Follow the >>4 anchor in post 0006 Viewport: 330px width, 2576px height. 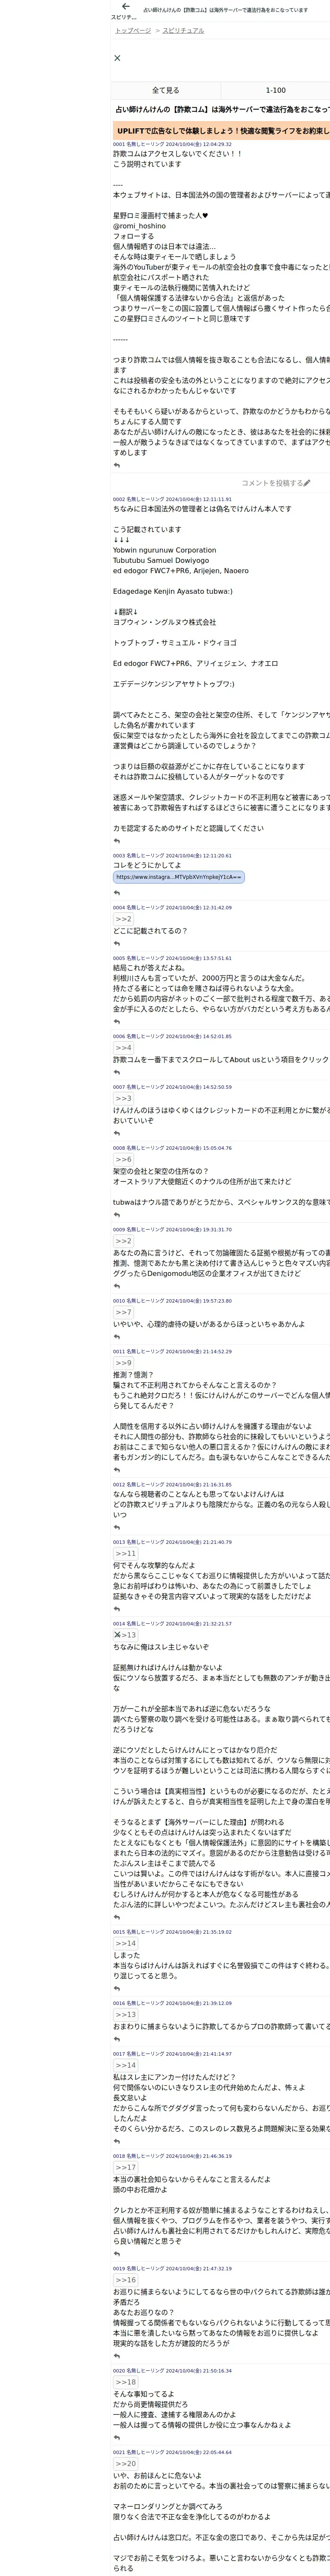pyautogui.click(x=123, y=1047)
